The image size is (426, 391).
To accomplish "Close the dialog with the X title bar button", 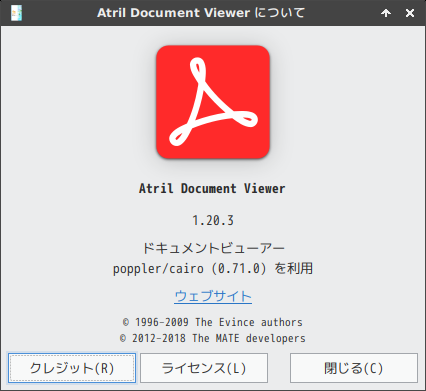I will click(410, 13).
